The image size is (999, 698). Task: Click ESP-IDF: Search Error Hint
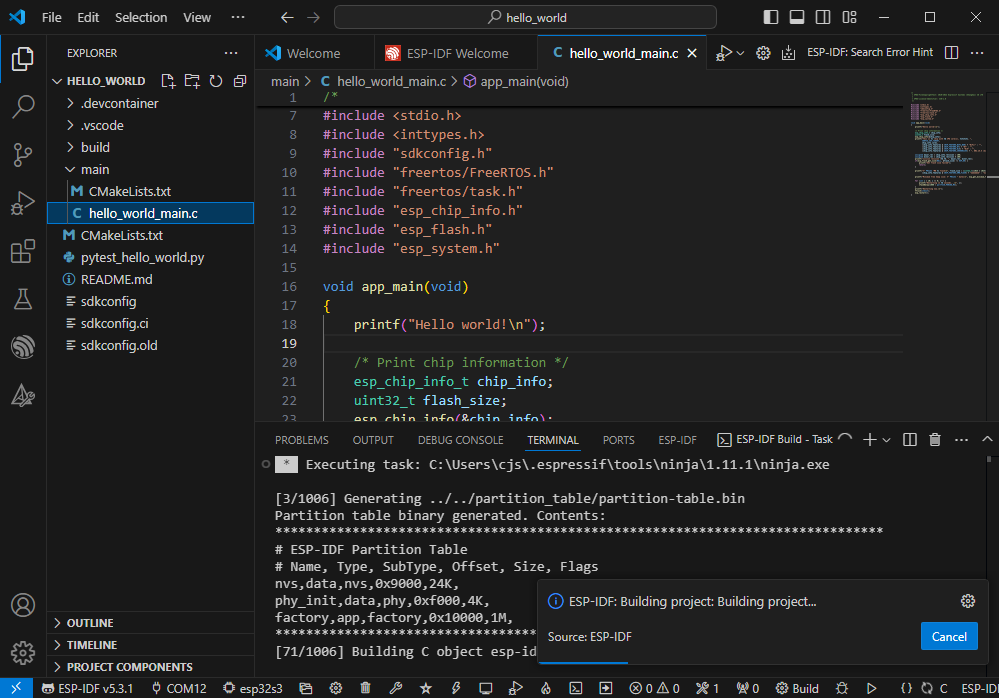coord(869,53)
